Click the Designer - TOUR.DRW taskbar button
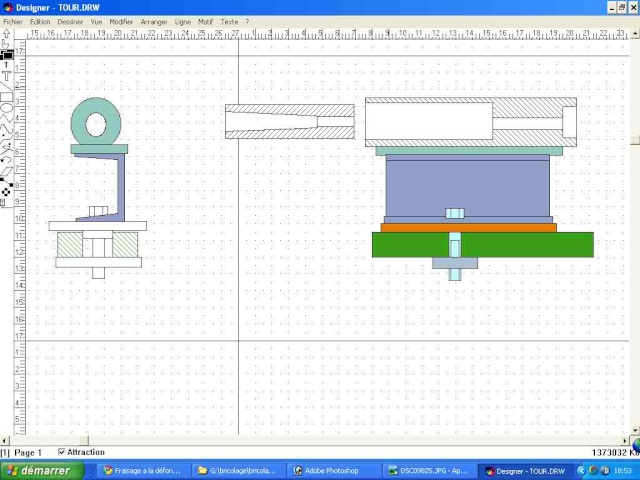 pos(524,471)
